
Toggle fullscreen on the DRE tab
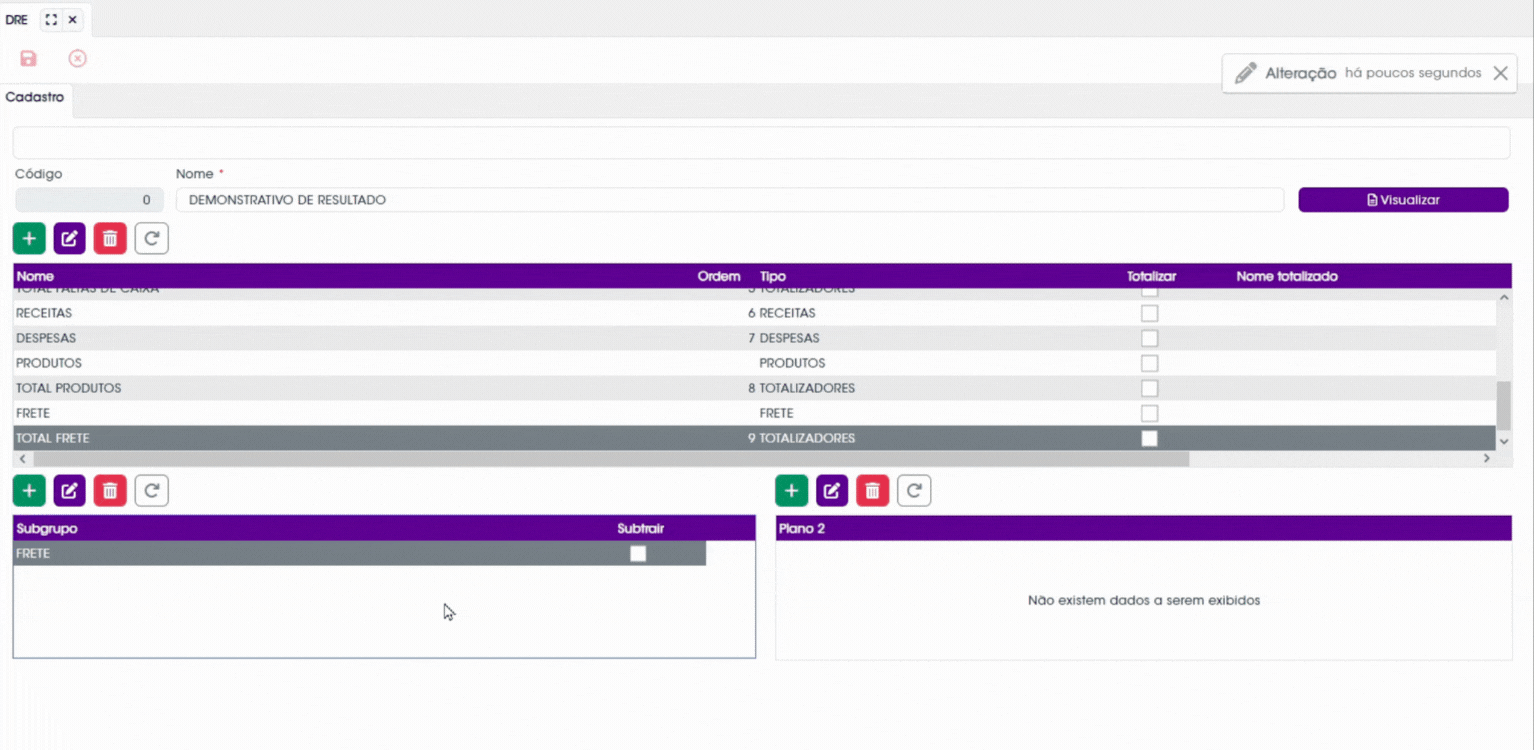[51, 19]
